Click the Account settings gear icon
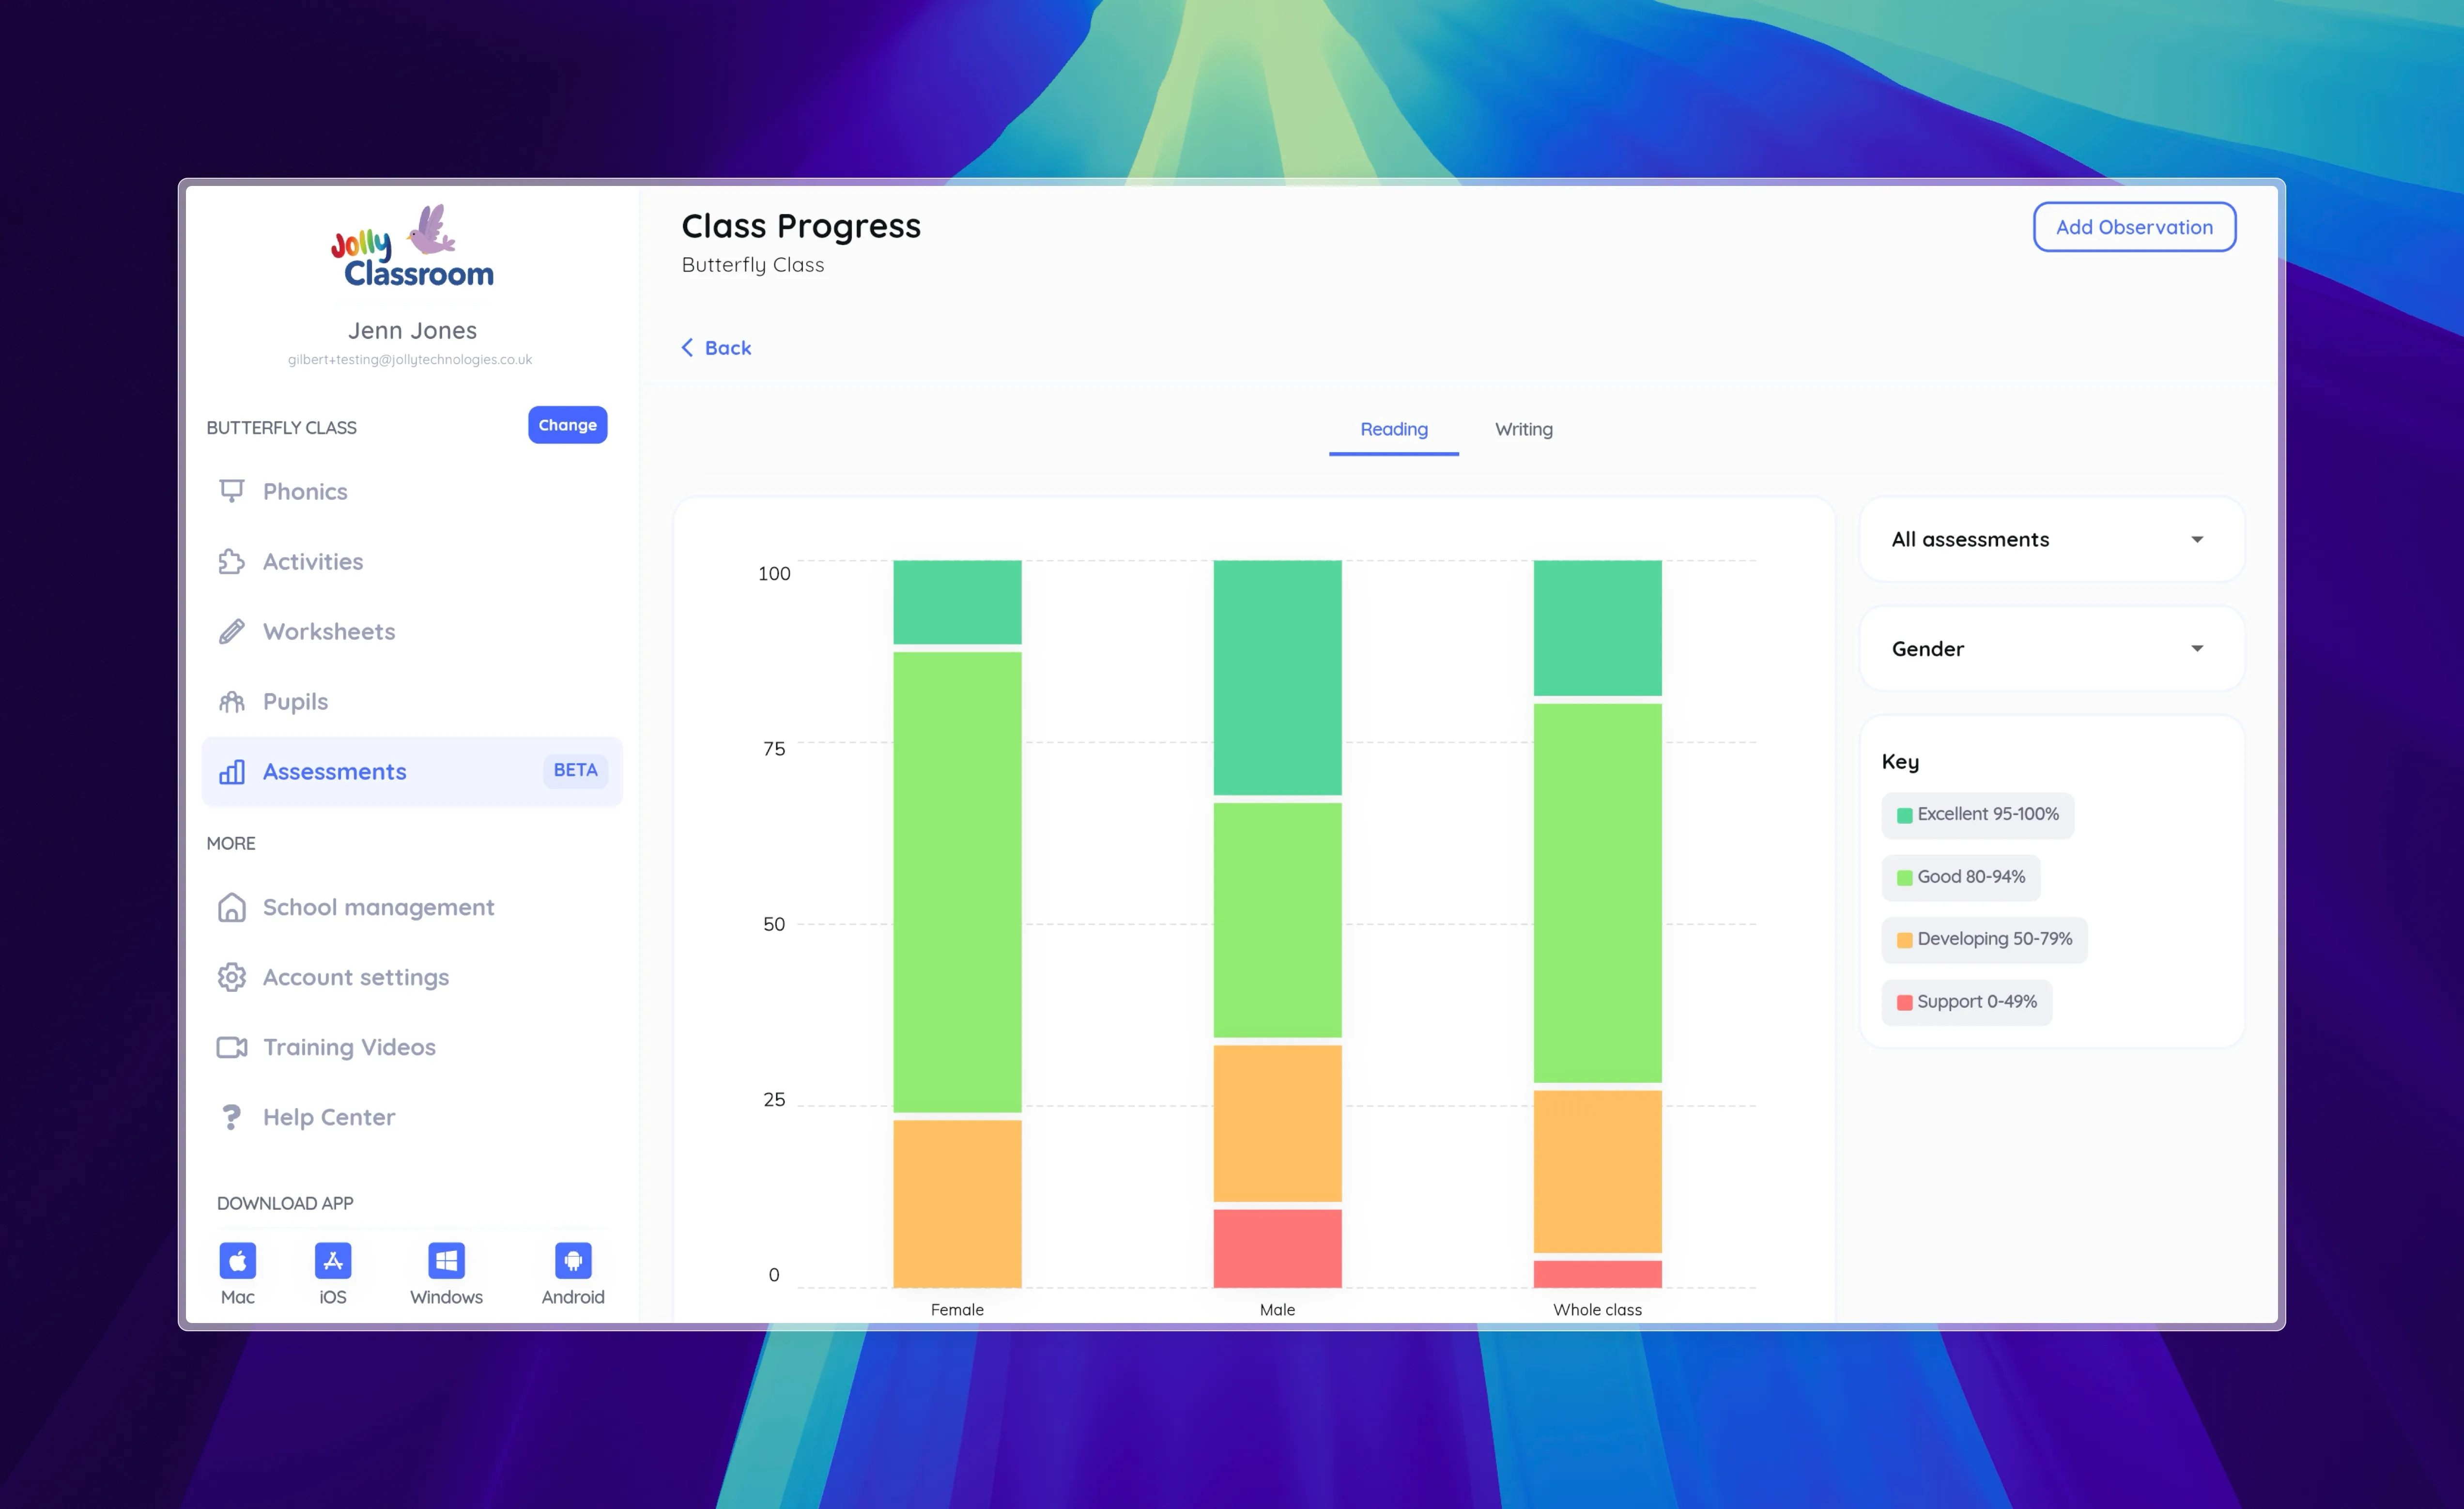 [232, 977]
